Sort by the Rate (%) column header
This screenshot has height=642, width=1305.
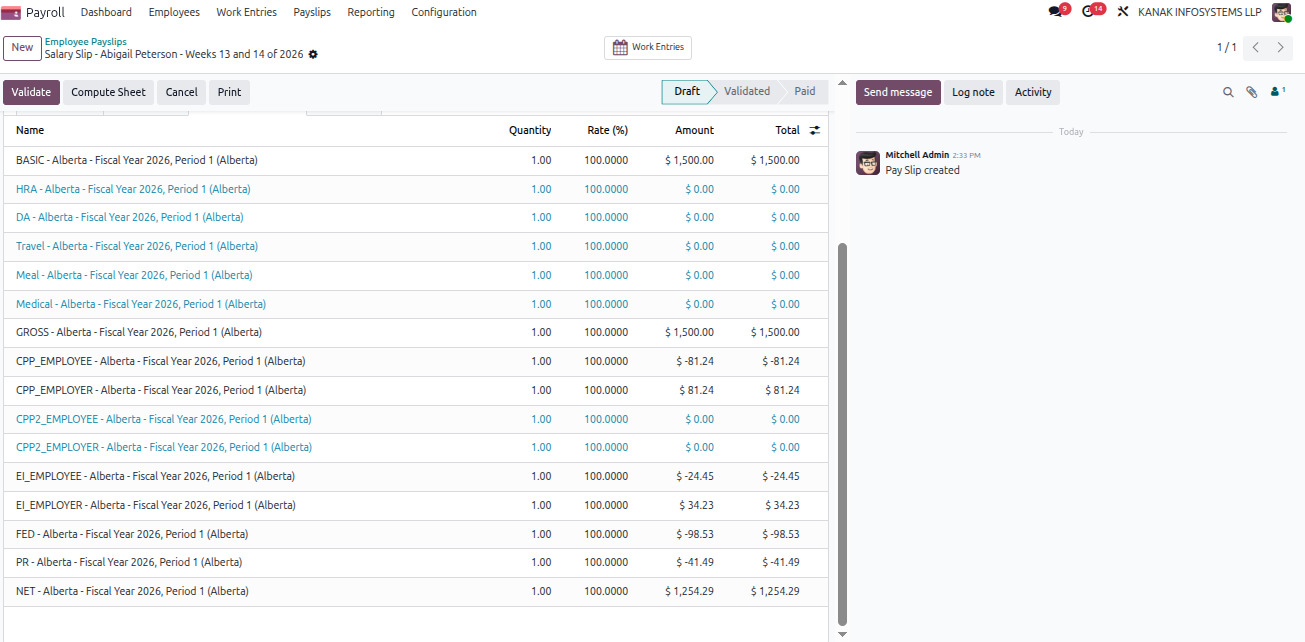[x=607, y=130]
